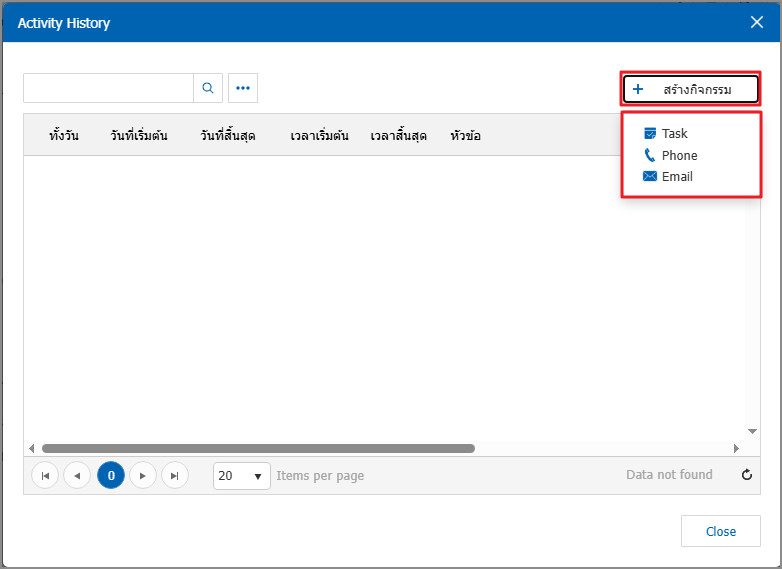Click the scroll left arrow
Screen dimensions: 782x569
pos(31,449)
